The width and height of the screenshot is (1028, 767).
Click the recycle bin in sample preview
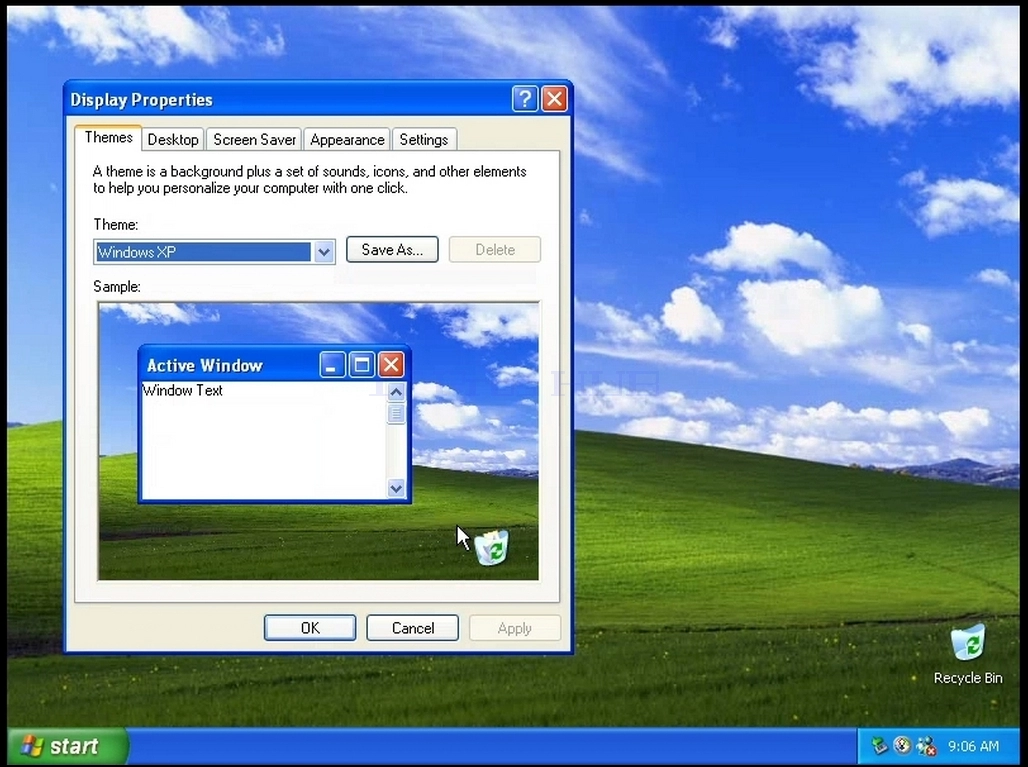tap(492, 547)
